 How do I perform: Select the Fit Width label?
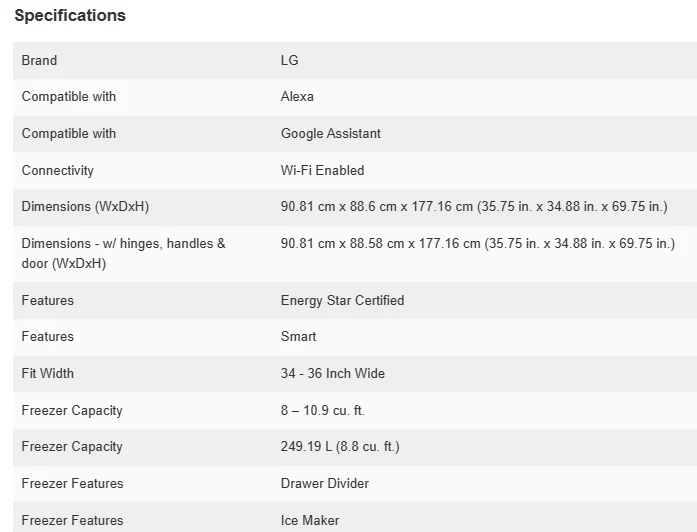pos(48,374)
